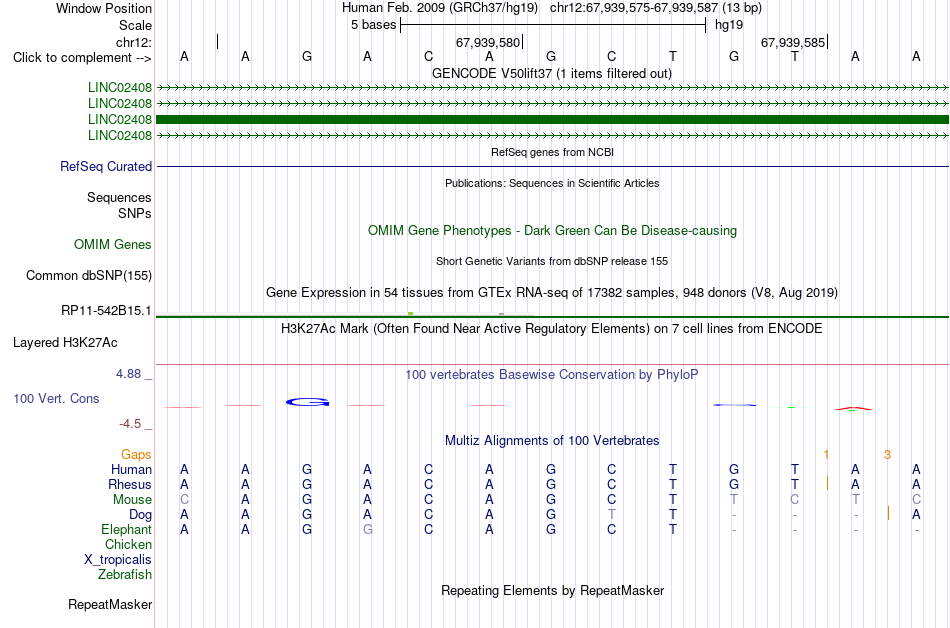Click the 67,939,580 position marker
Viewport: 950px width, 628px height.
[488, 42]
